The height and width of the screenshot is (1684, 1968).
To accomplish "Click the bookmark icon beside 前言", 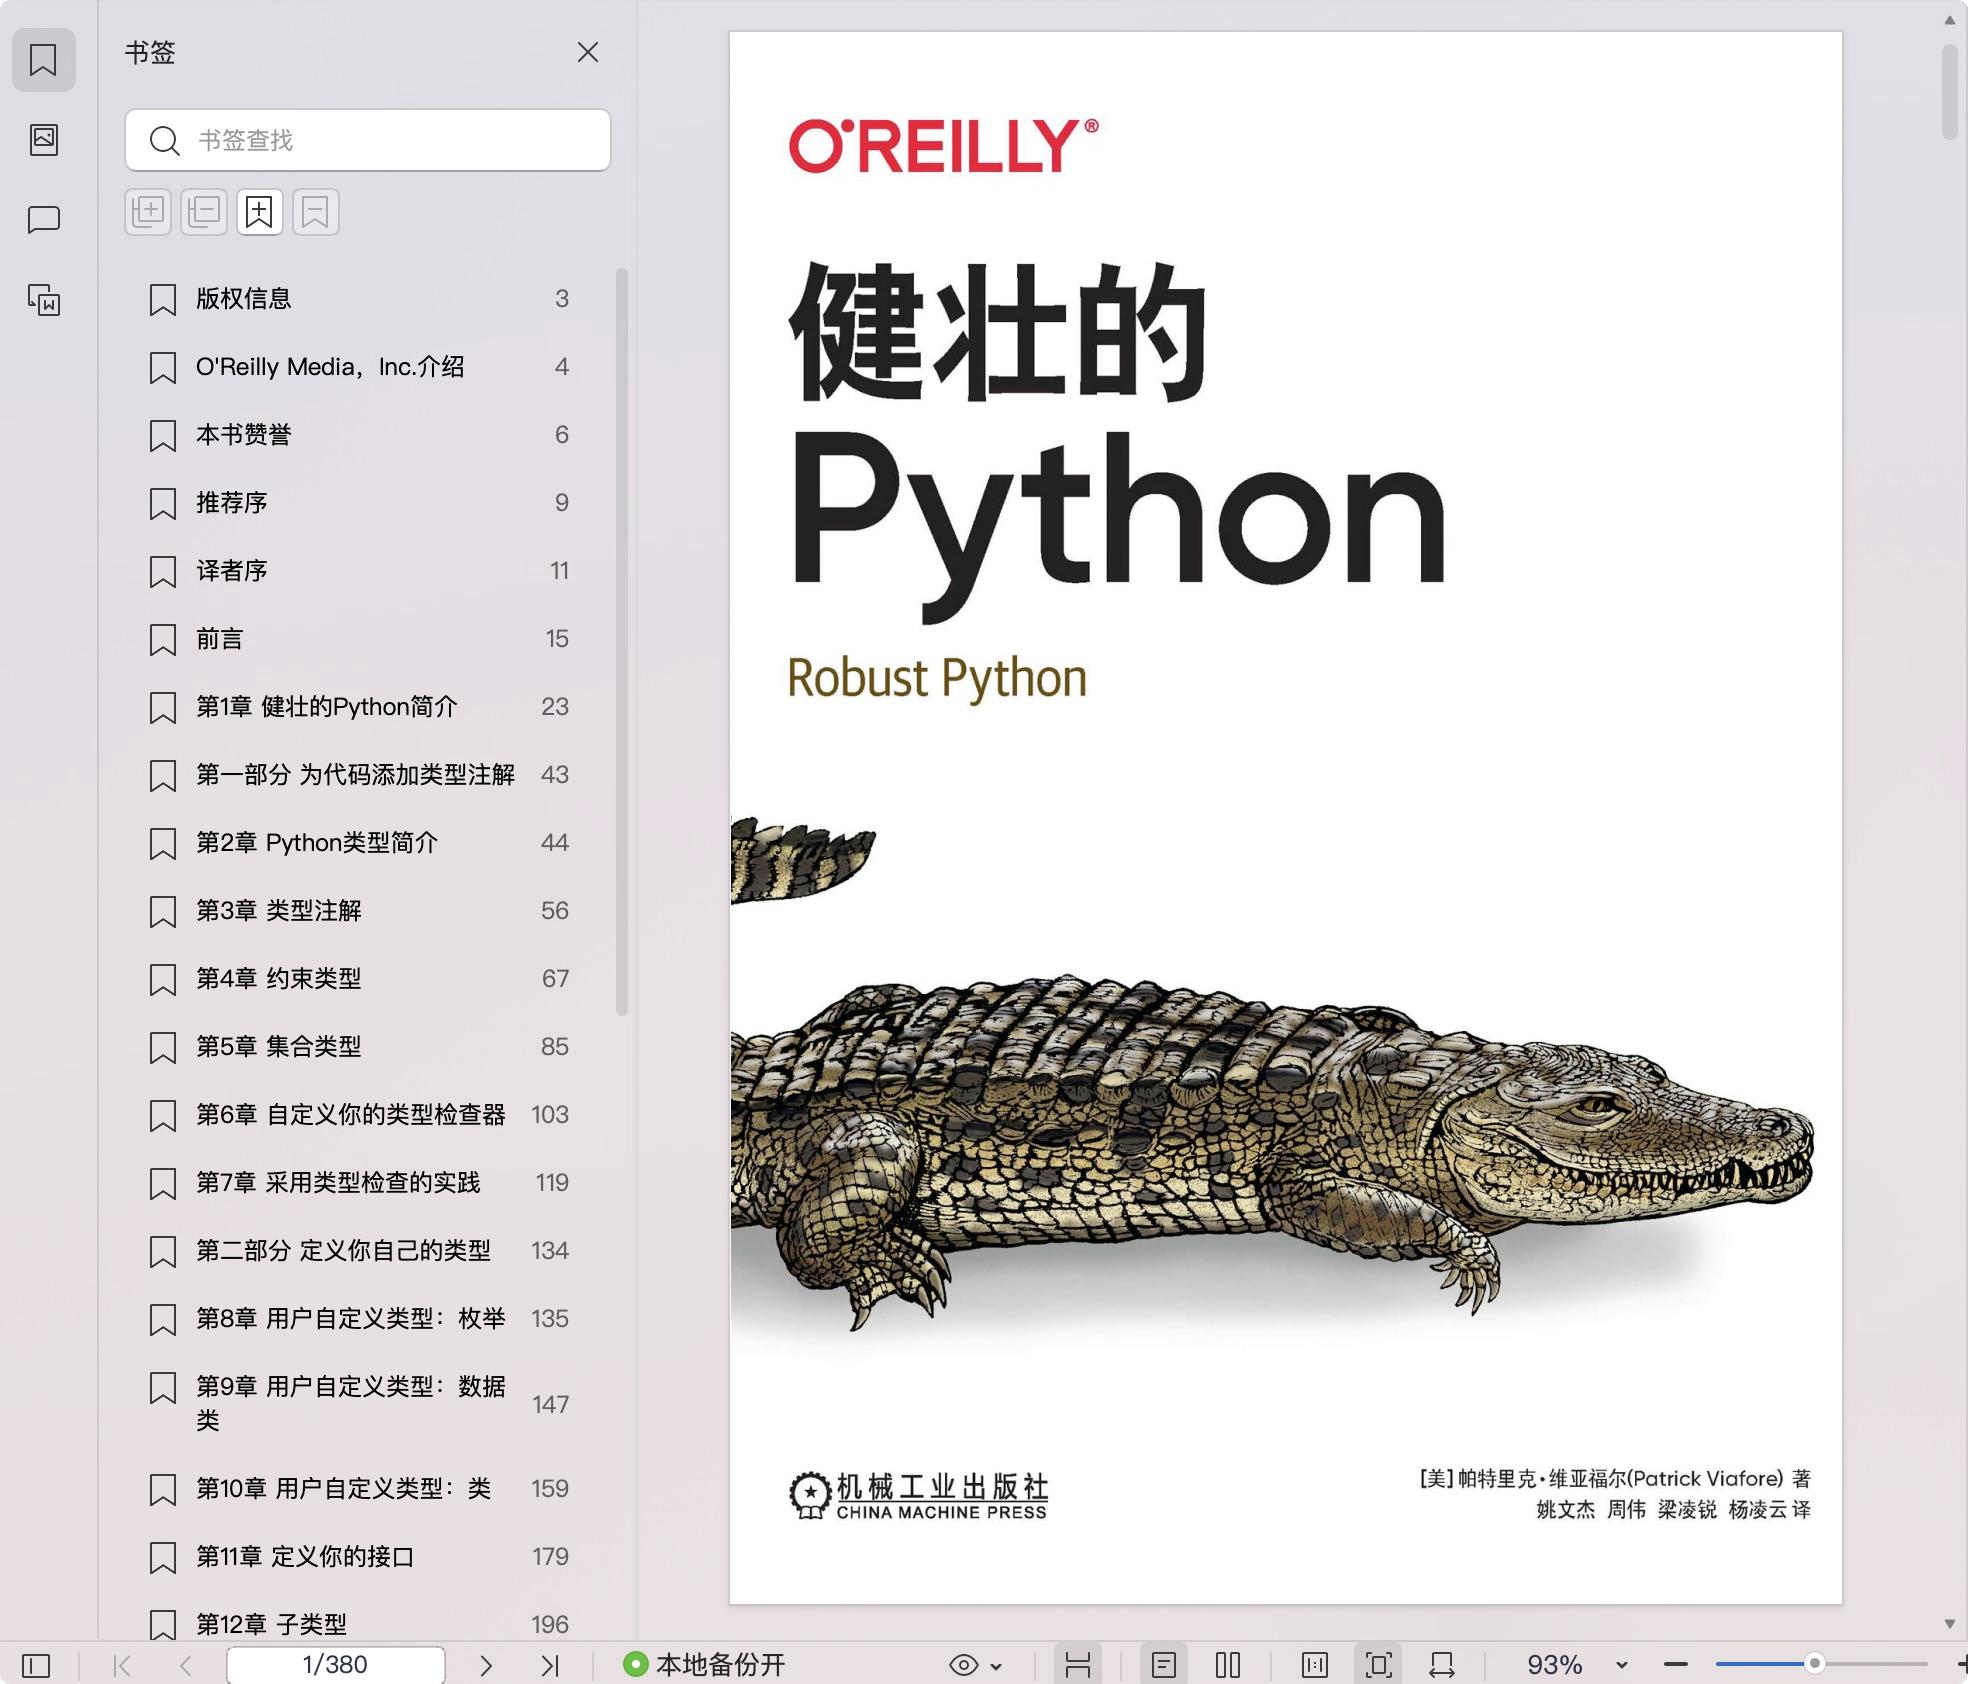I will coord(163,639).
